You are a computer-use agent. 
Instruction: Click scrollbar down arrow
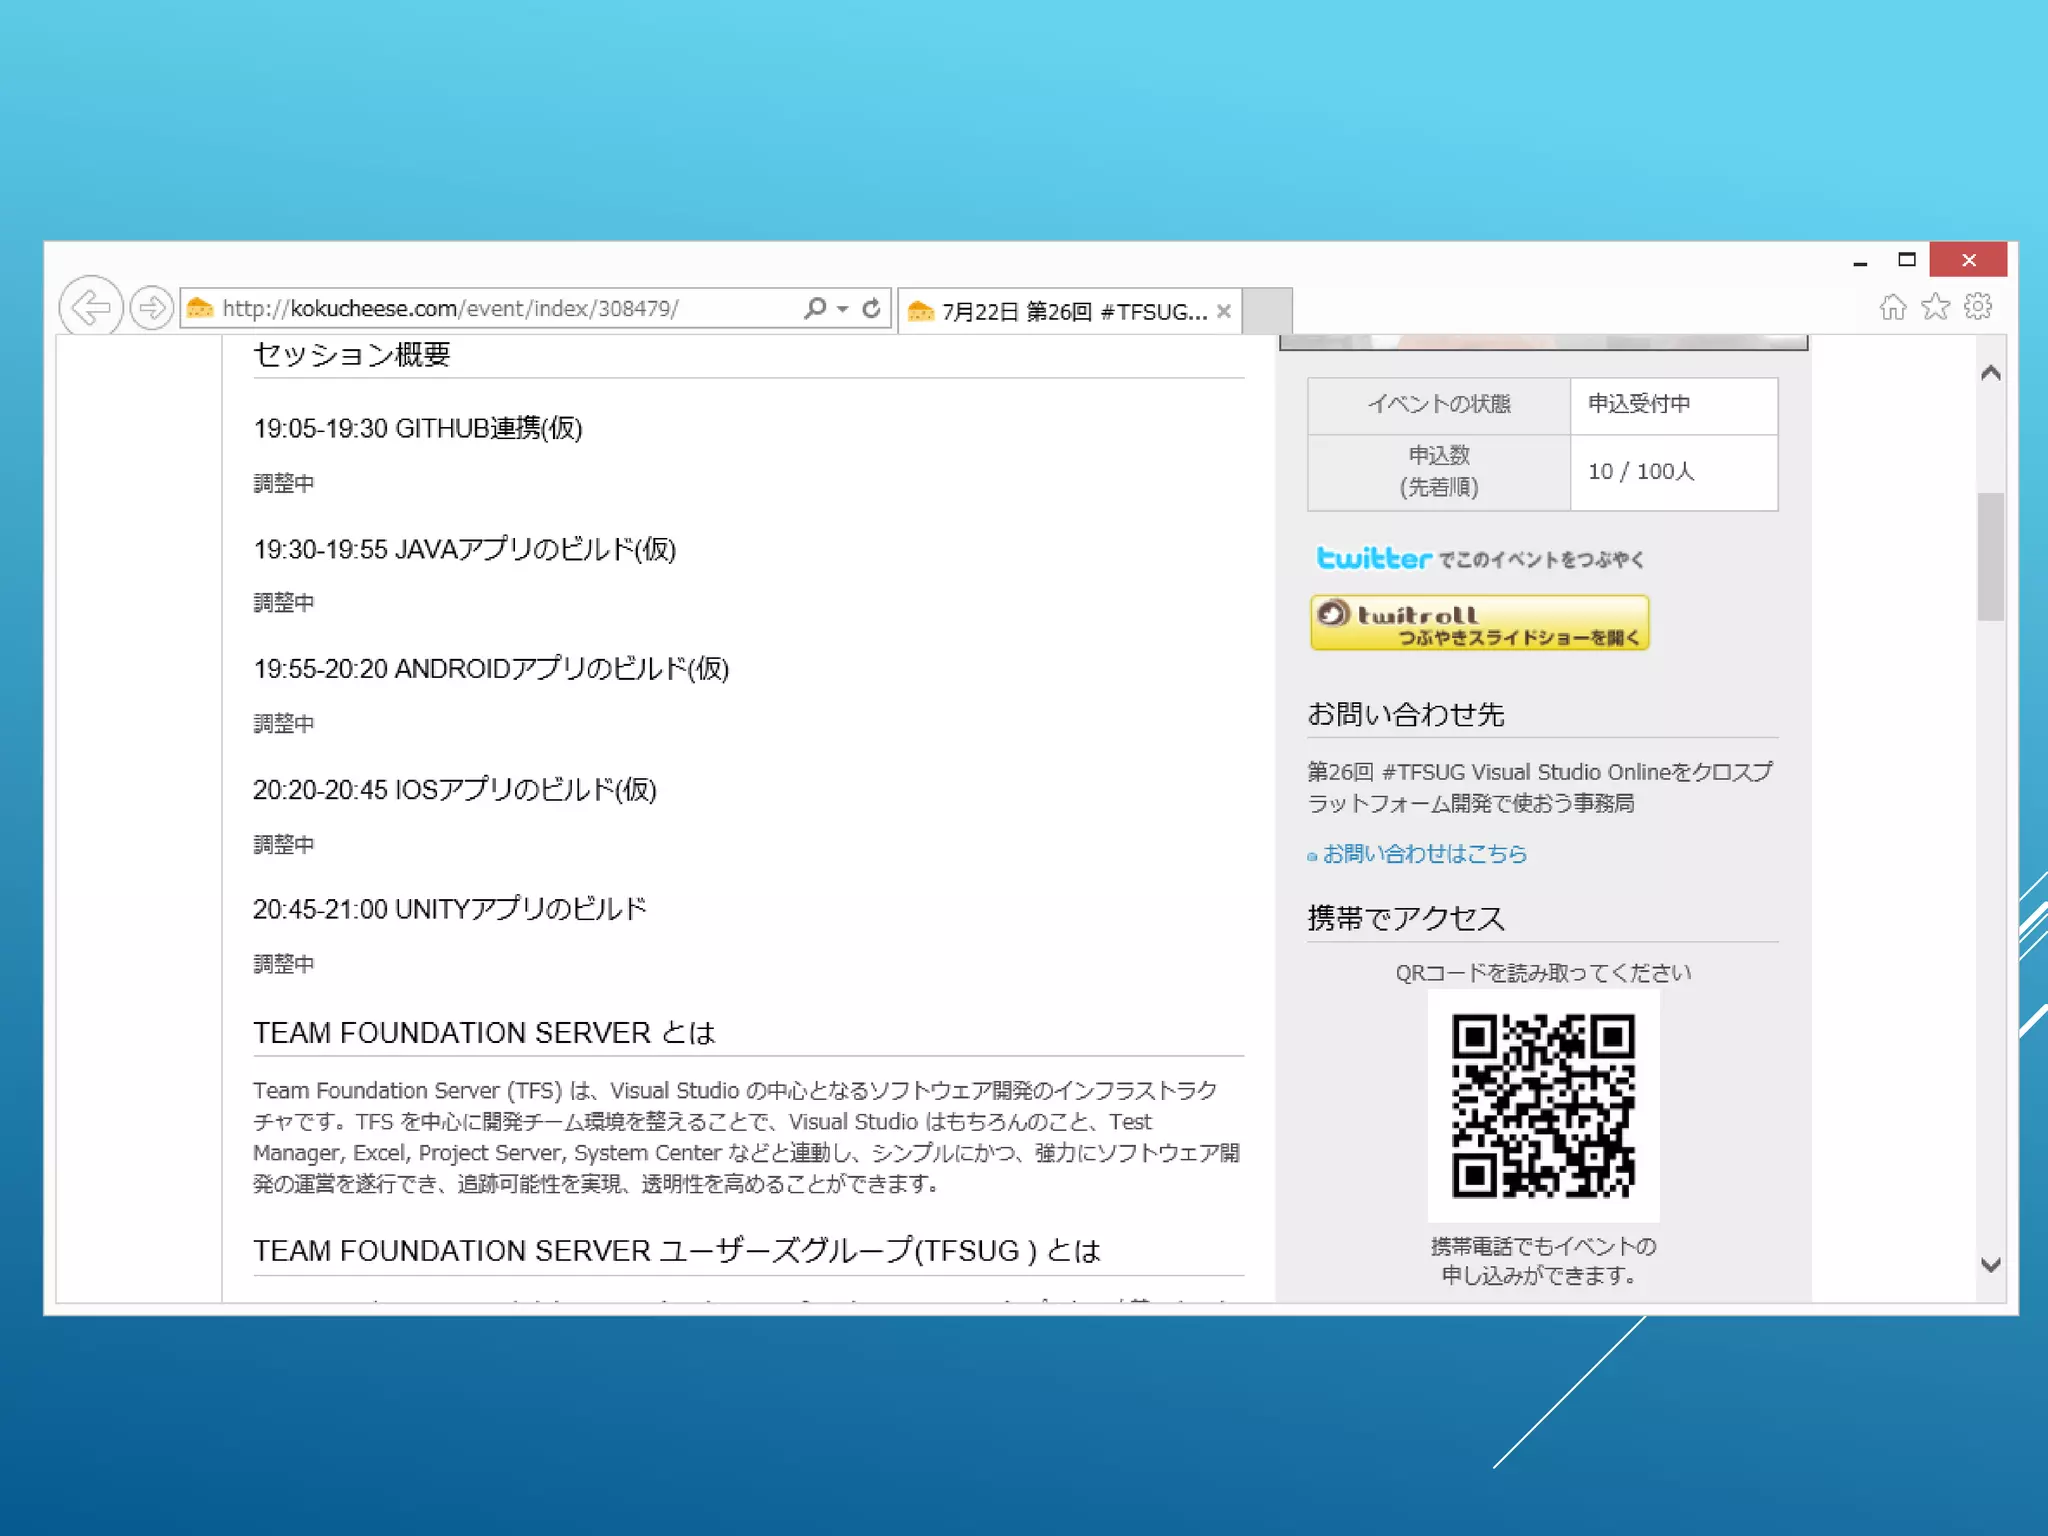[x=1990, y=1265]
